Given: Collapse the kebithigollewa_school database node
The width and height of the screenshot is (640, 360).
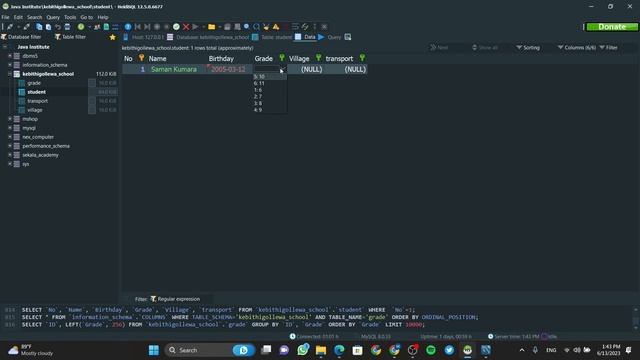Looking at the screenshot, I should [x=10, y=74].
